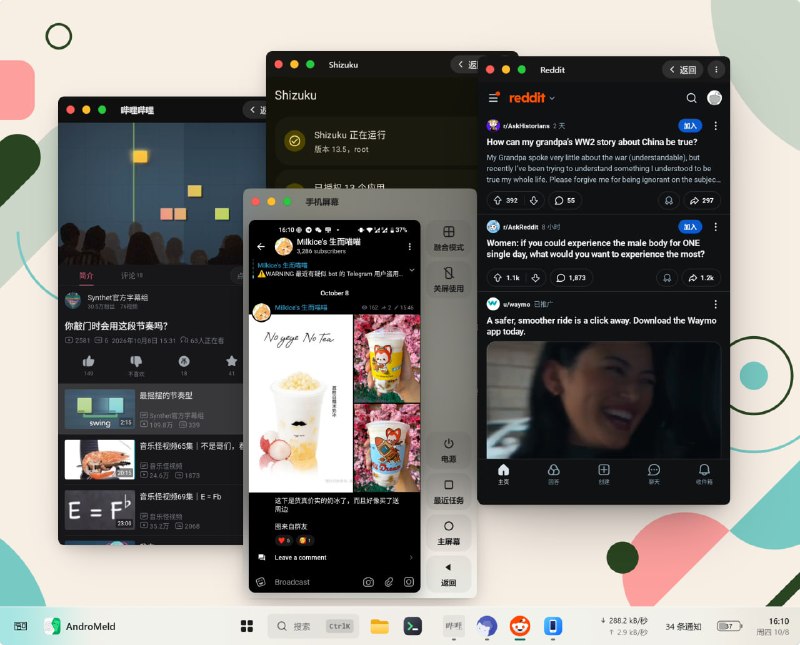This screenshot has width=800, height=645.
Task: Click the taskbar 搜索 search field
Action: click(313, 626)
